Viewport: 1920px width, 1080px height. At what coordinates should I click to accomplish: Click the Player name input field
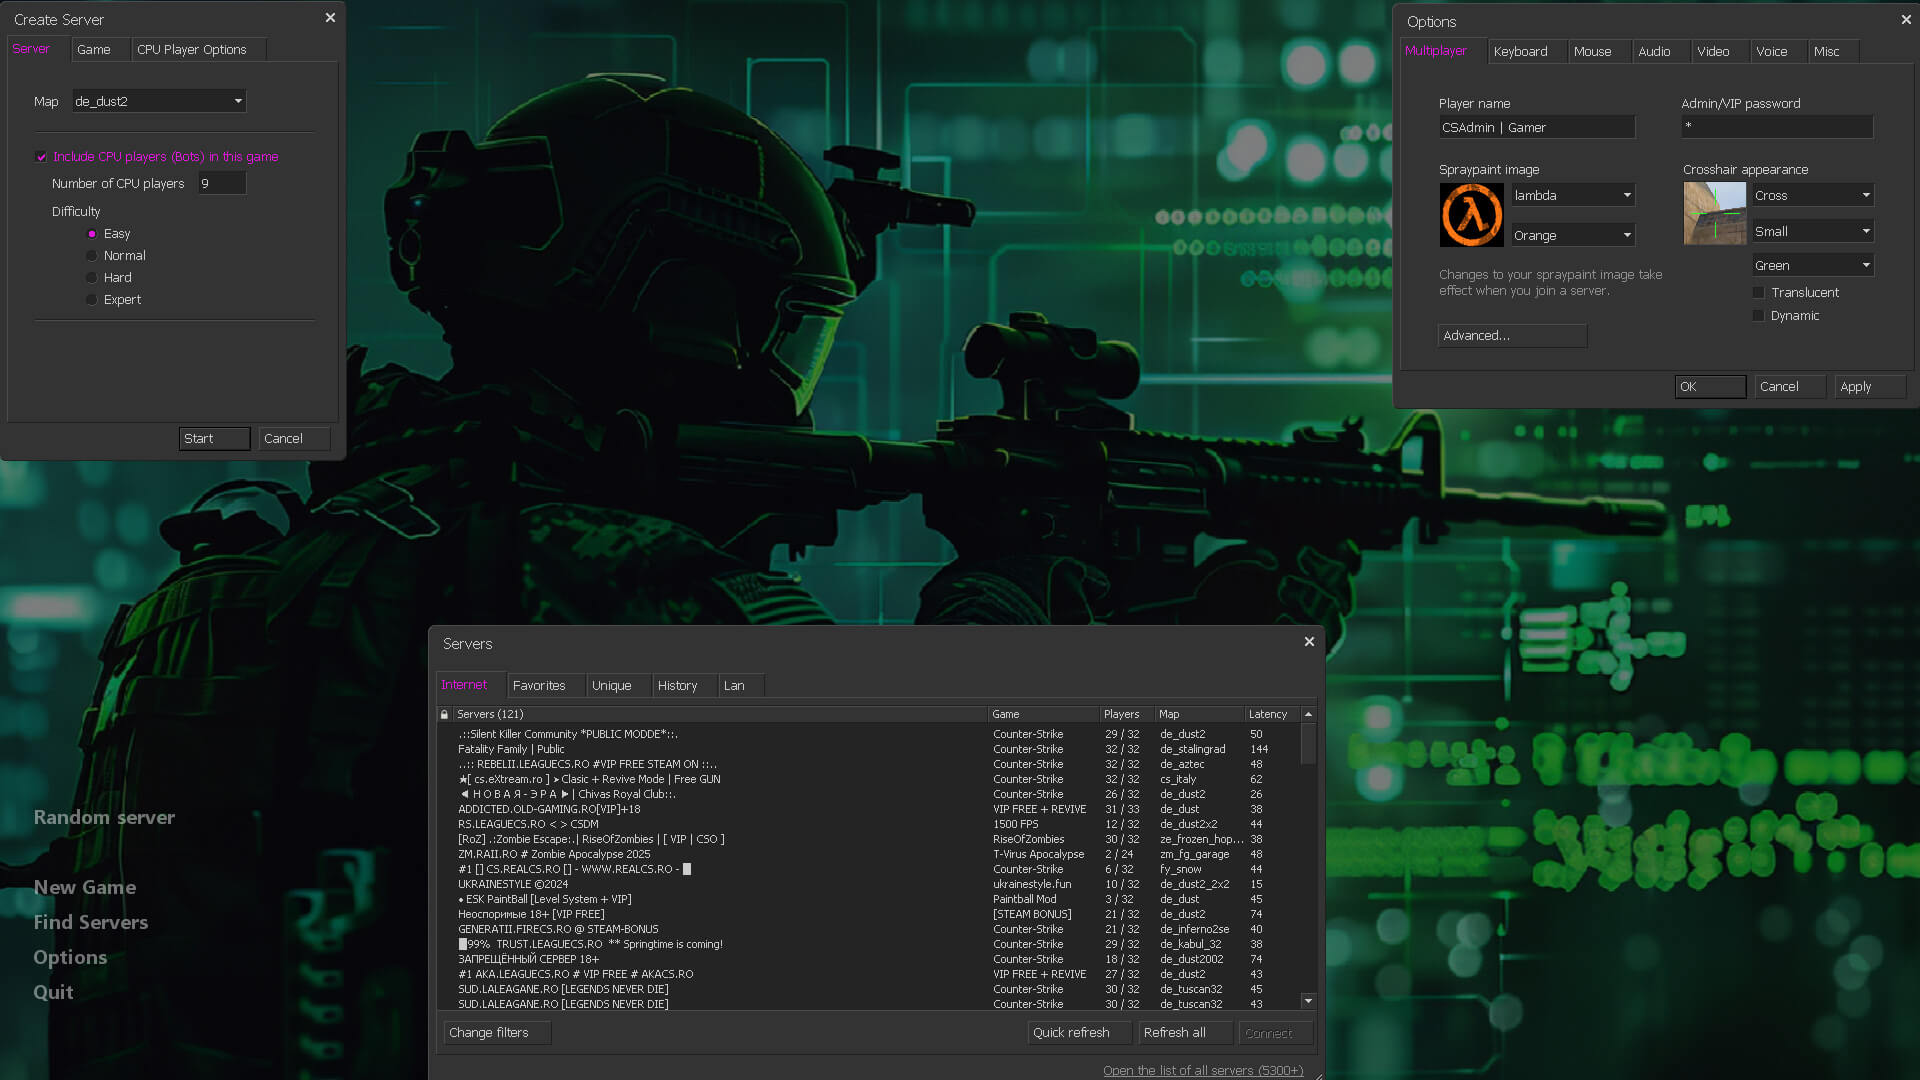click(x=1536, y=127)
